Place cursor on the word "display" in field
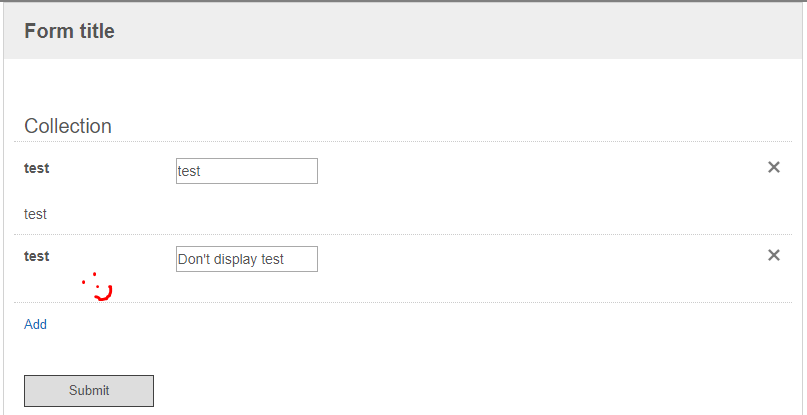807x415 pixels. [234, 259]
